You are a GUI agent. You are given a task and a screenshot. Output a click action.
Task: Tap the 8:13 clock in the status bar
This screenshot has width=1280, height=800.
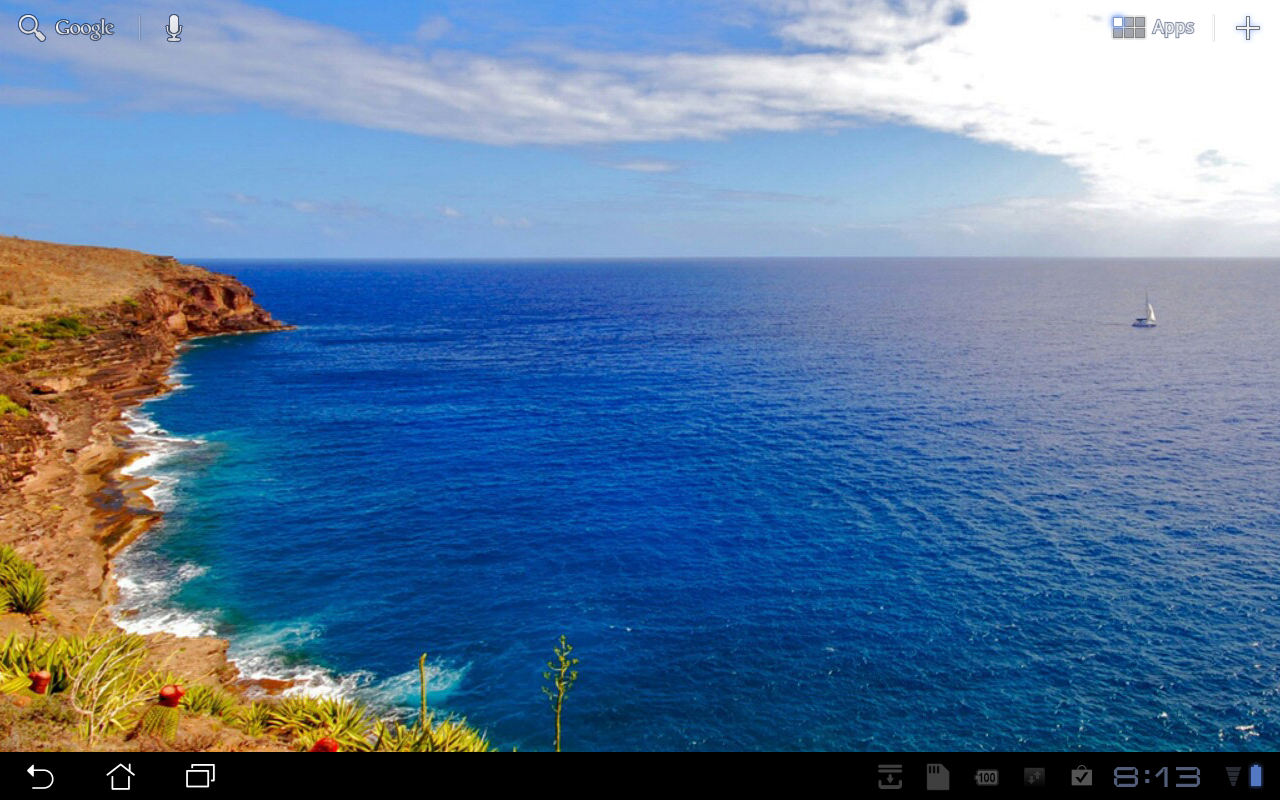[1157, 777]
